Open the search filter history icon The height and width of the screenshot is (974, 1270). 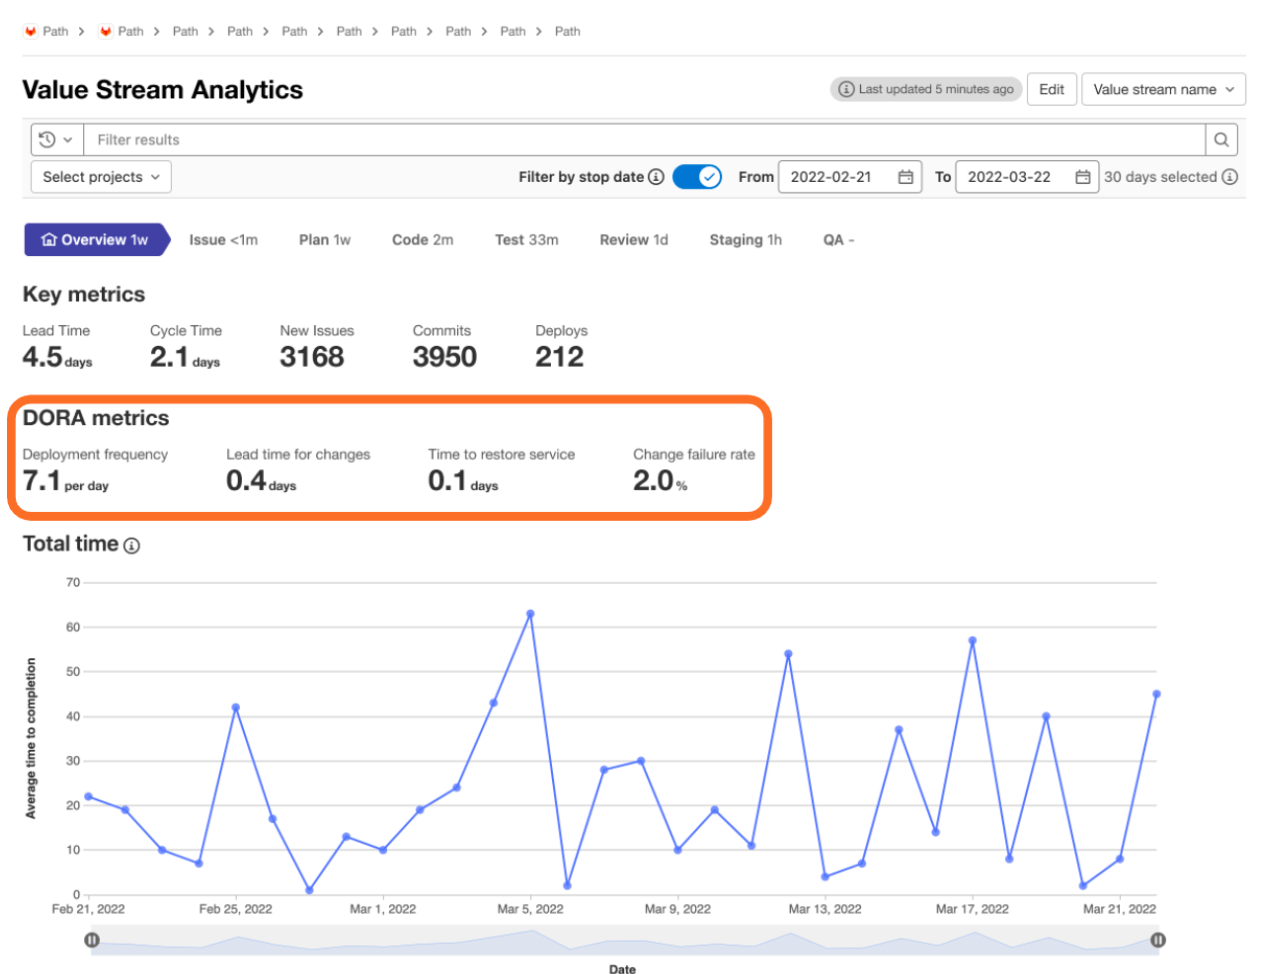tap(48, 139)
